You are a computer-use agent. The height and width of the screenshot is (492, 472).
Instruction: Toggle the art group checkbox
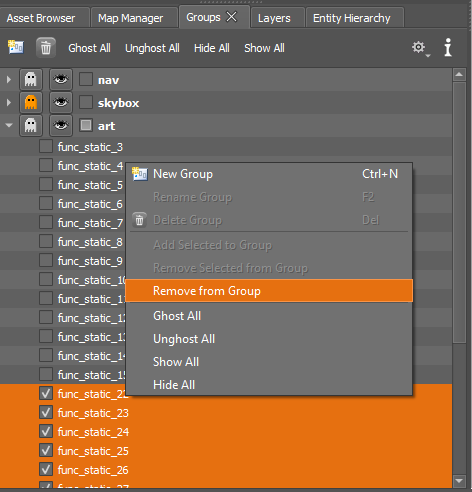[x=86, y=125]
